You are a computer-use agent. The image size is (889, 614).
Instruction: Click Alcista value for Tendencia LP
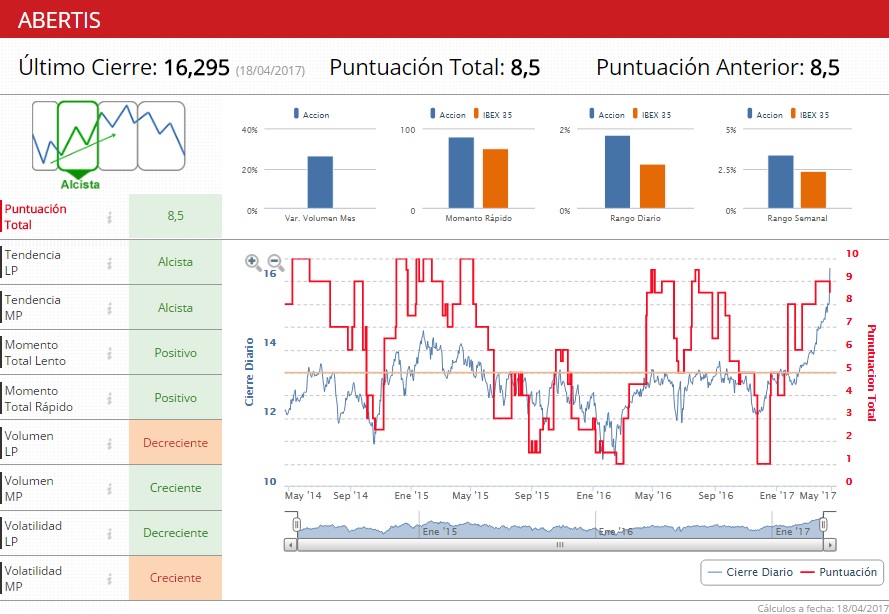[x=175, y=262]
